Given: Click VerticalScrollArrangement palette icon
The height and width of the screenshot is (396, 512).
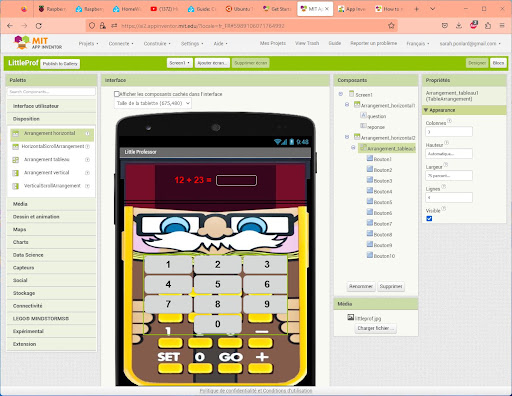Looking at the screenshot, I should (15, 186).
